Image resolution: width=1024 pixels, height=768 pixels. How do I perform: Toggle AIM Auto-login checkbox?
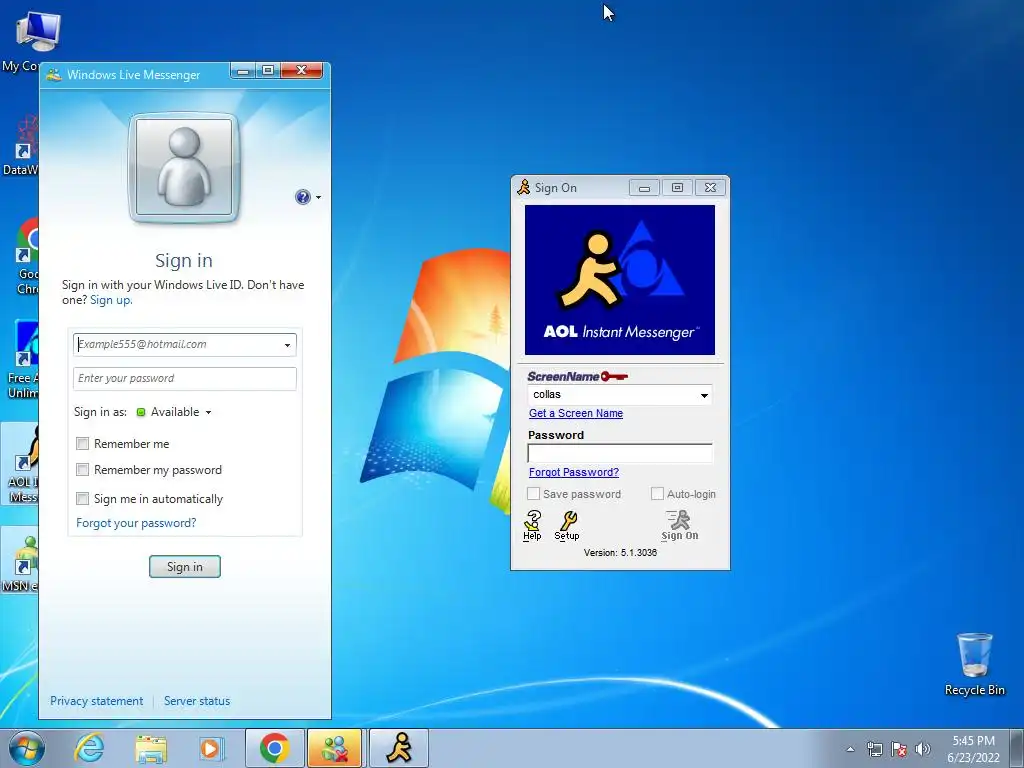point(657,494)
